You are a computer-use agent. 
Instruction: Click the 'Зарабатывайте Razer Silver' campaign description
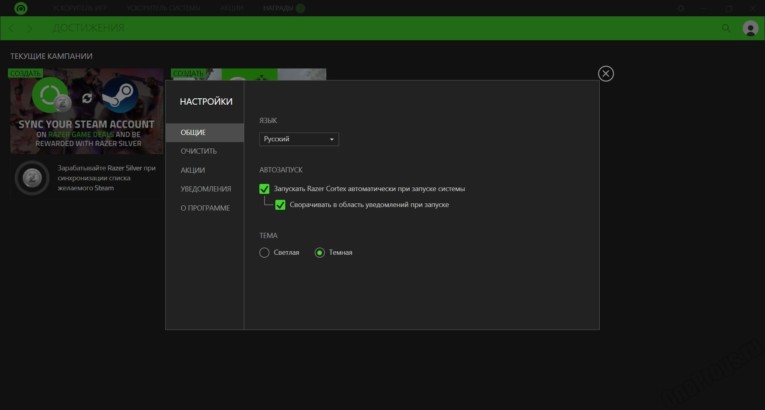[x=107, y=178]
